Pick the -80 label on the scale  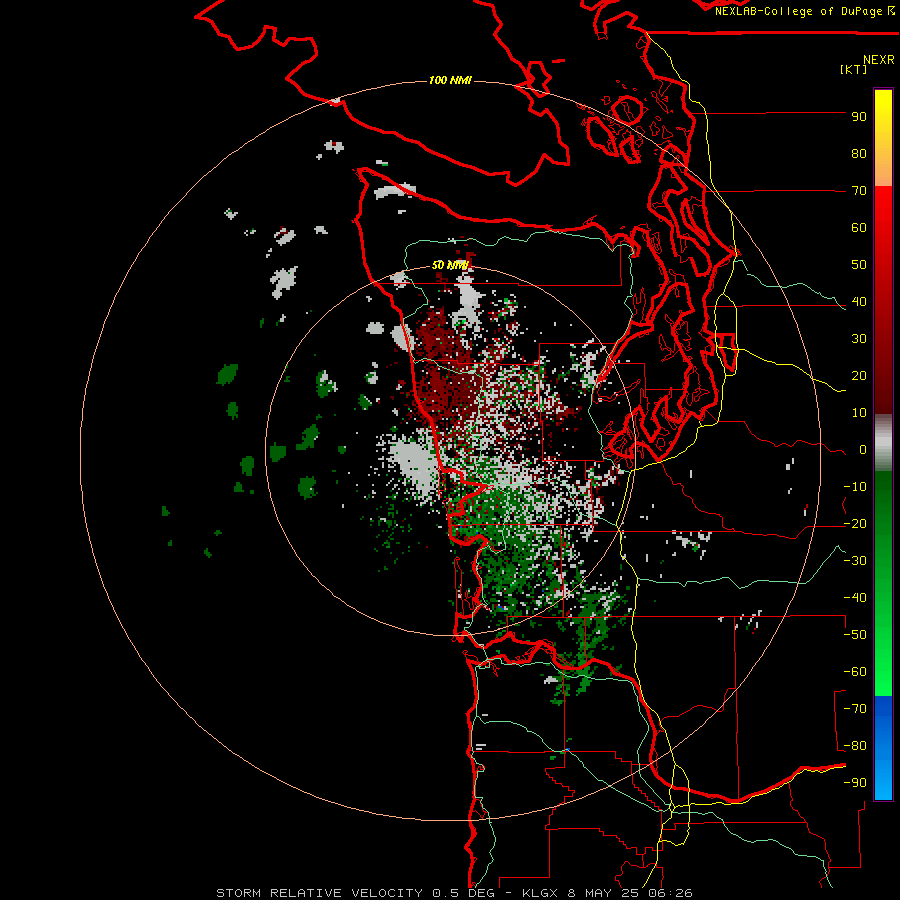[x=855, y=746]
